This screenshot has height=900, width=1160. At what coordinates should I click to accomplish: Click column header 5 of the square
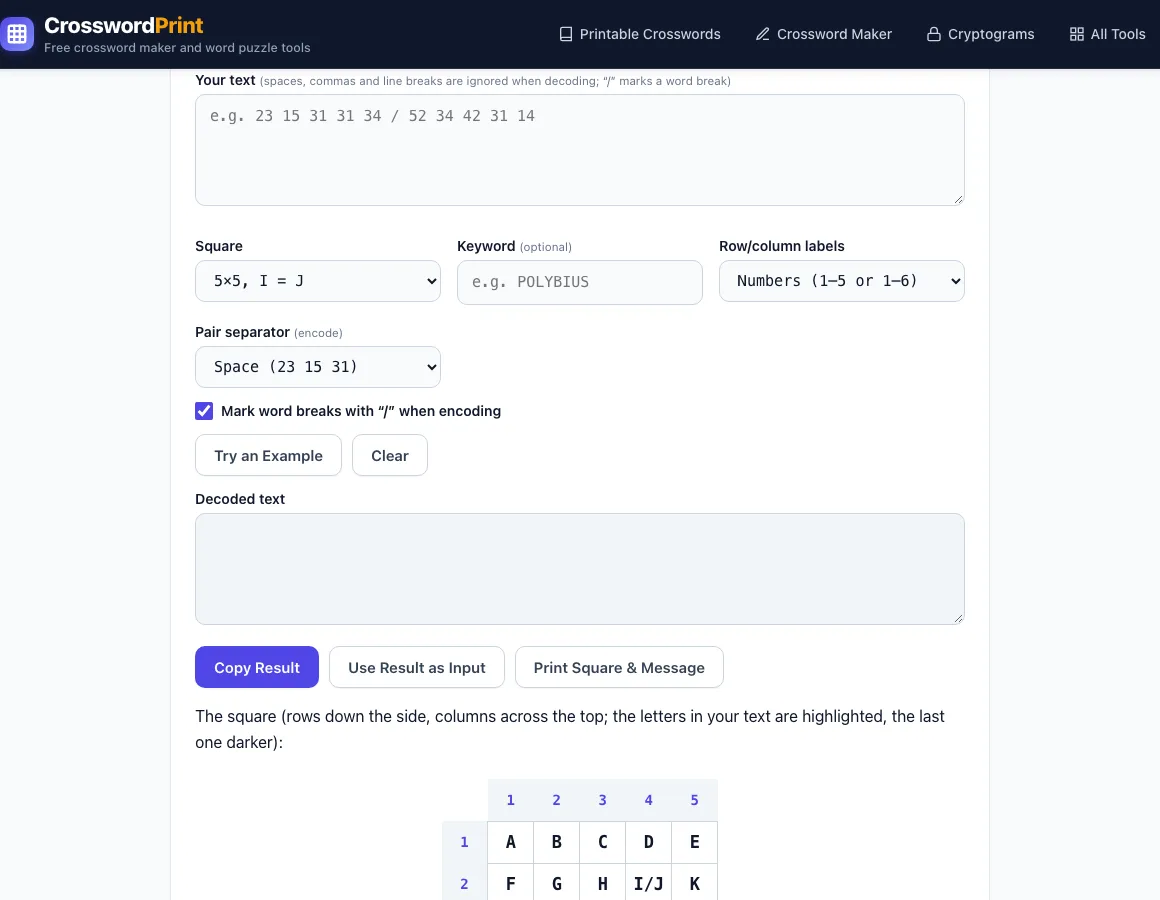tap(694, 800)
